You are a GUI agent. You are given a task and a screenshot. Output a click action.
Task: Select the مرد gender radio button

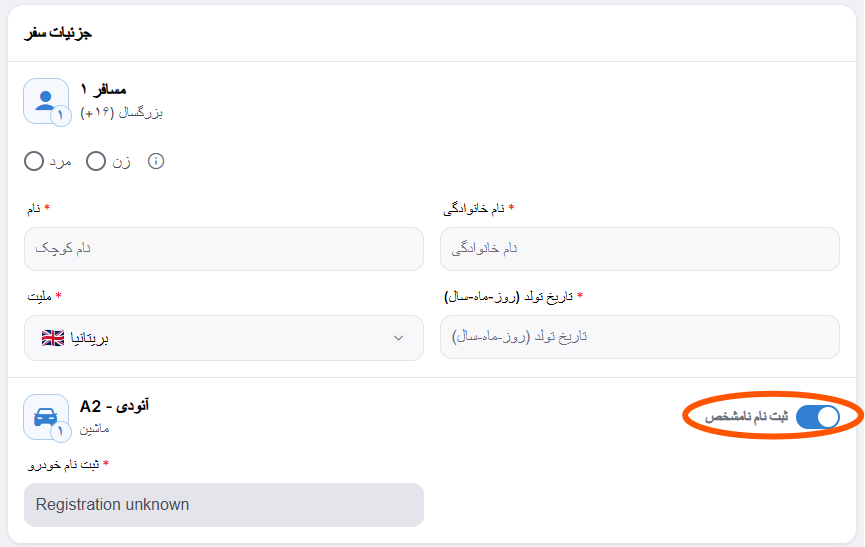[x=34, y=161]
